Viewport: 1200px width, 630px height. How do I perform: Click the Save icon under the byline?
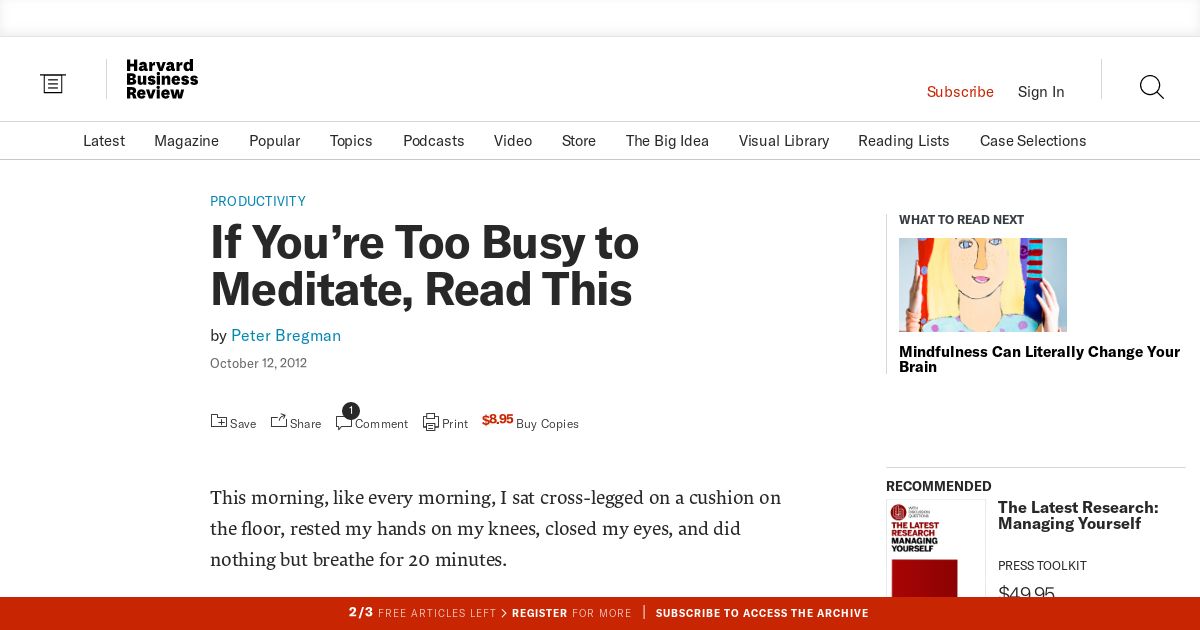218,421
